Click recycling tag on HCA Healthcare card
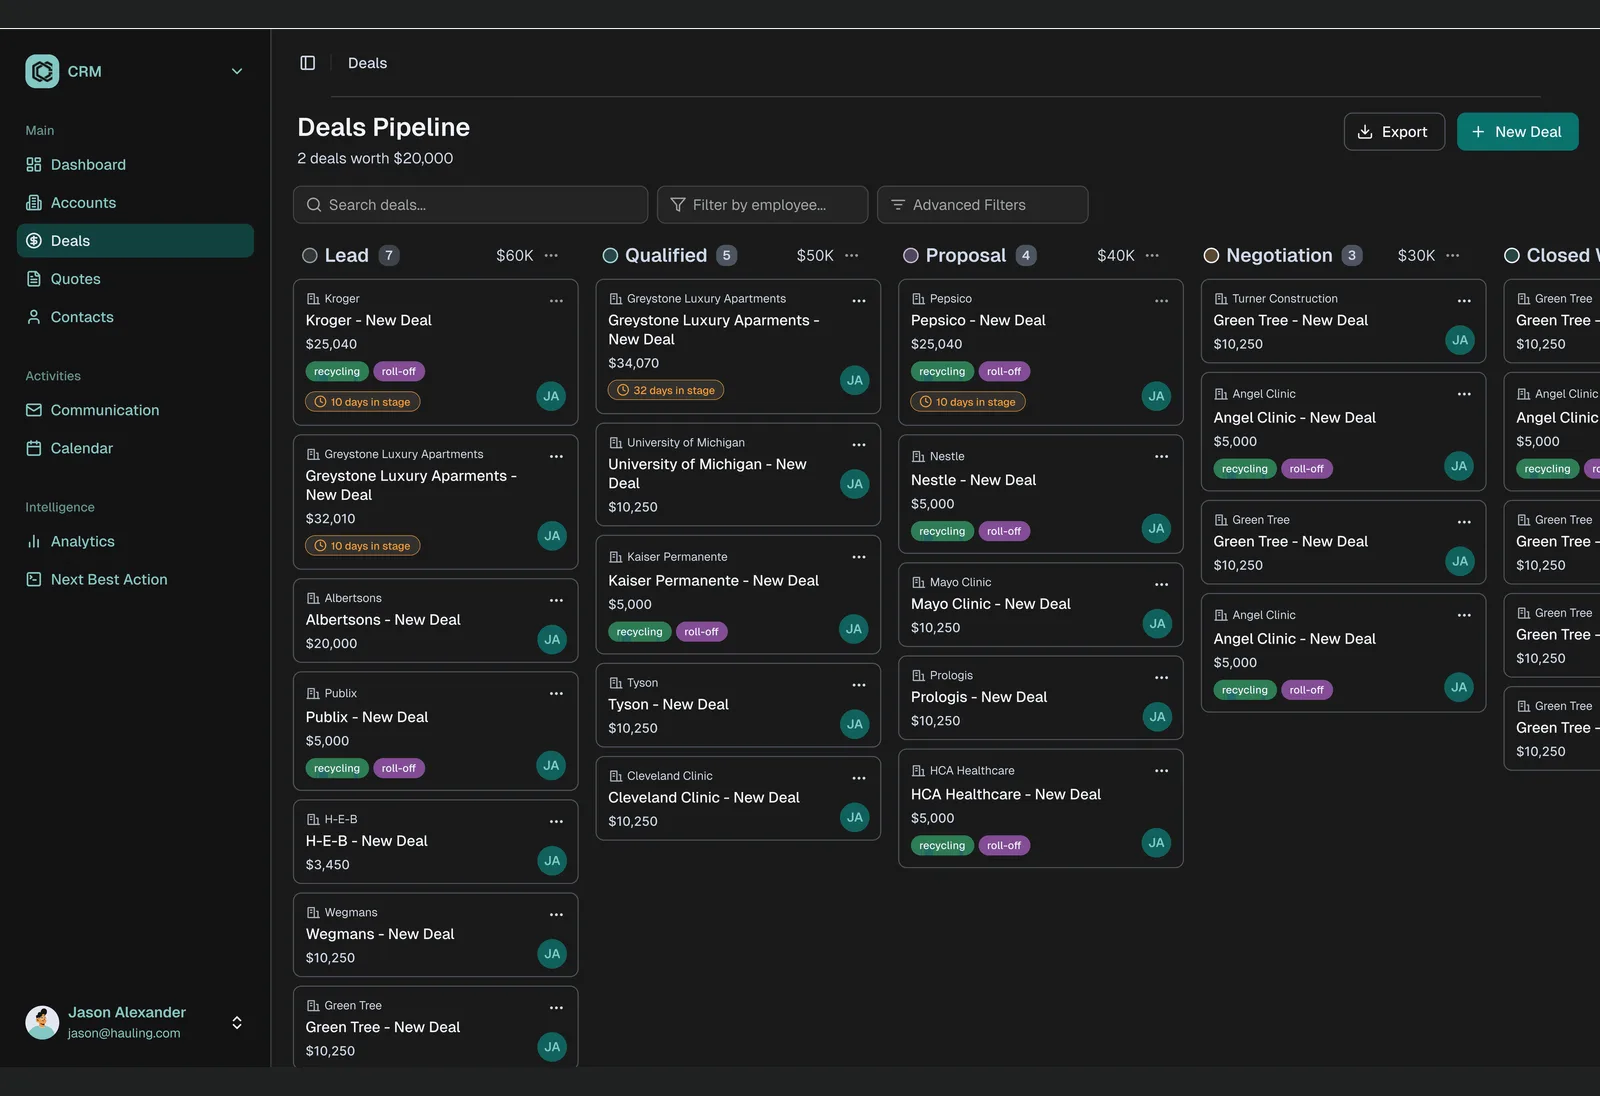Viewport: 1600px width, 1096px height. pyautogui.click(x=942, y=845)
